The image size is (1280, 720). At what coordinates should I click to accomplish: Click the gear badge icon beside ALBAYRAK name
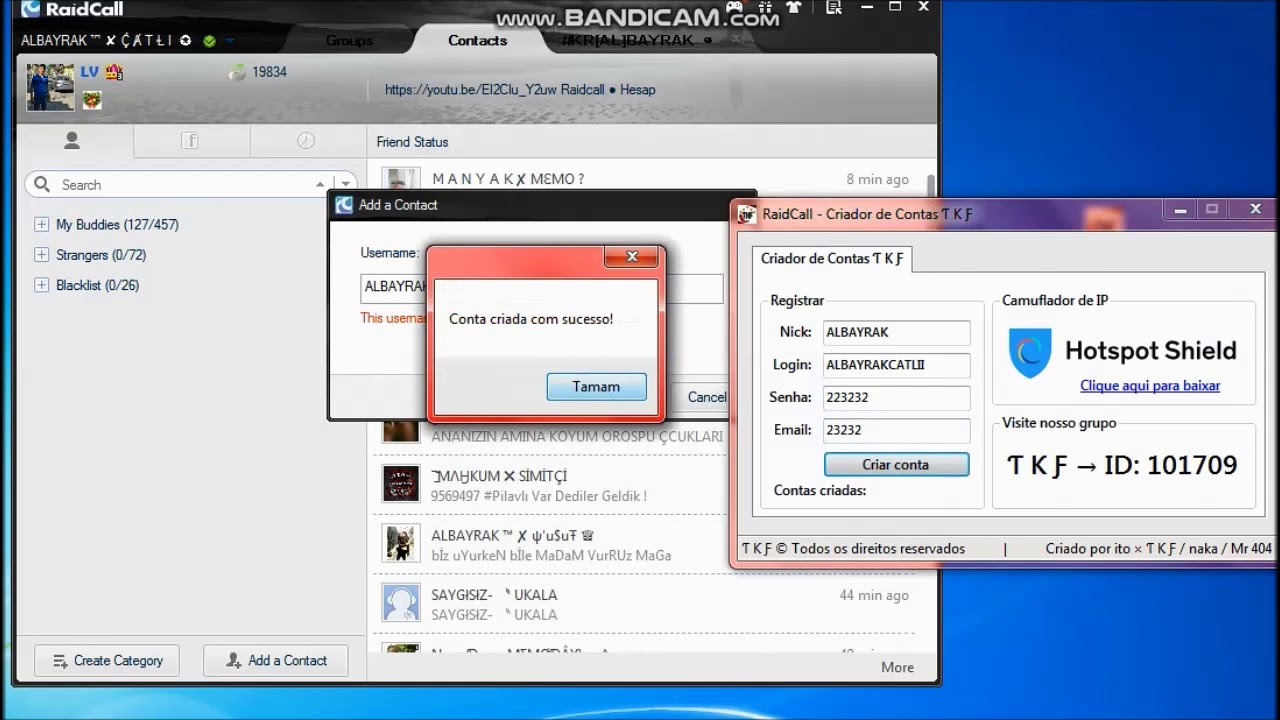(x=185, y=41)
